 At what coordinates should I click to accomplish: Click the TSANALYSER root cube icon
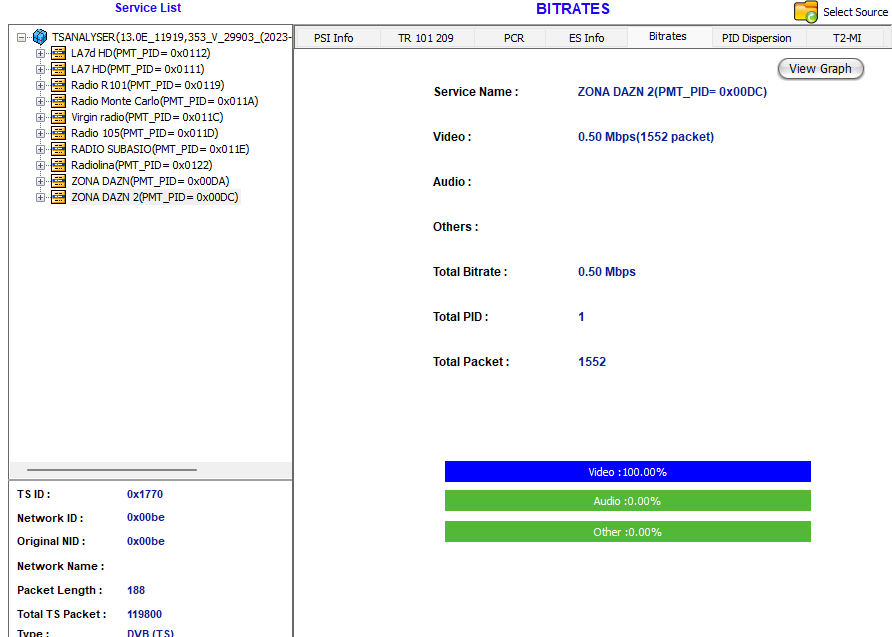pos(40,37)
